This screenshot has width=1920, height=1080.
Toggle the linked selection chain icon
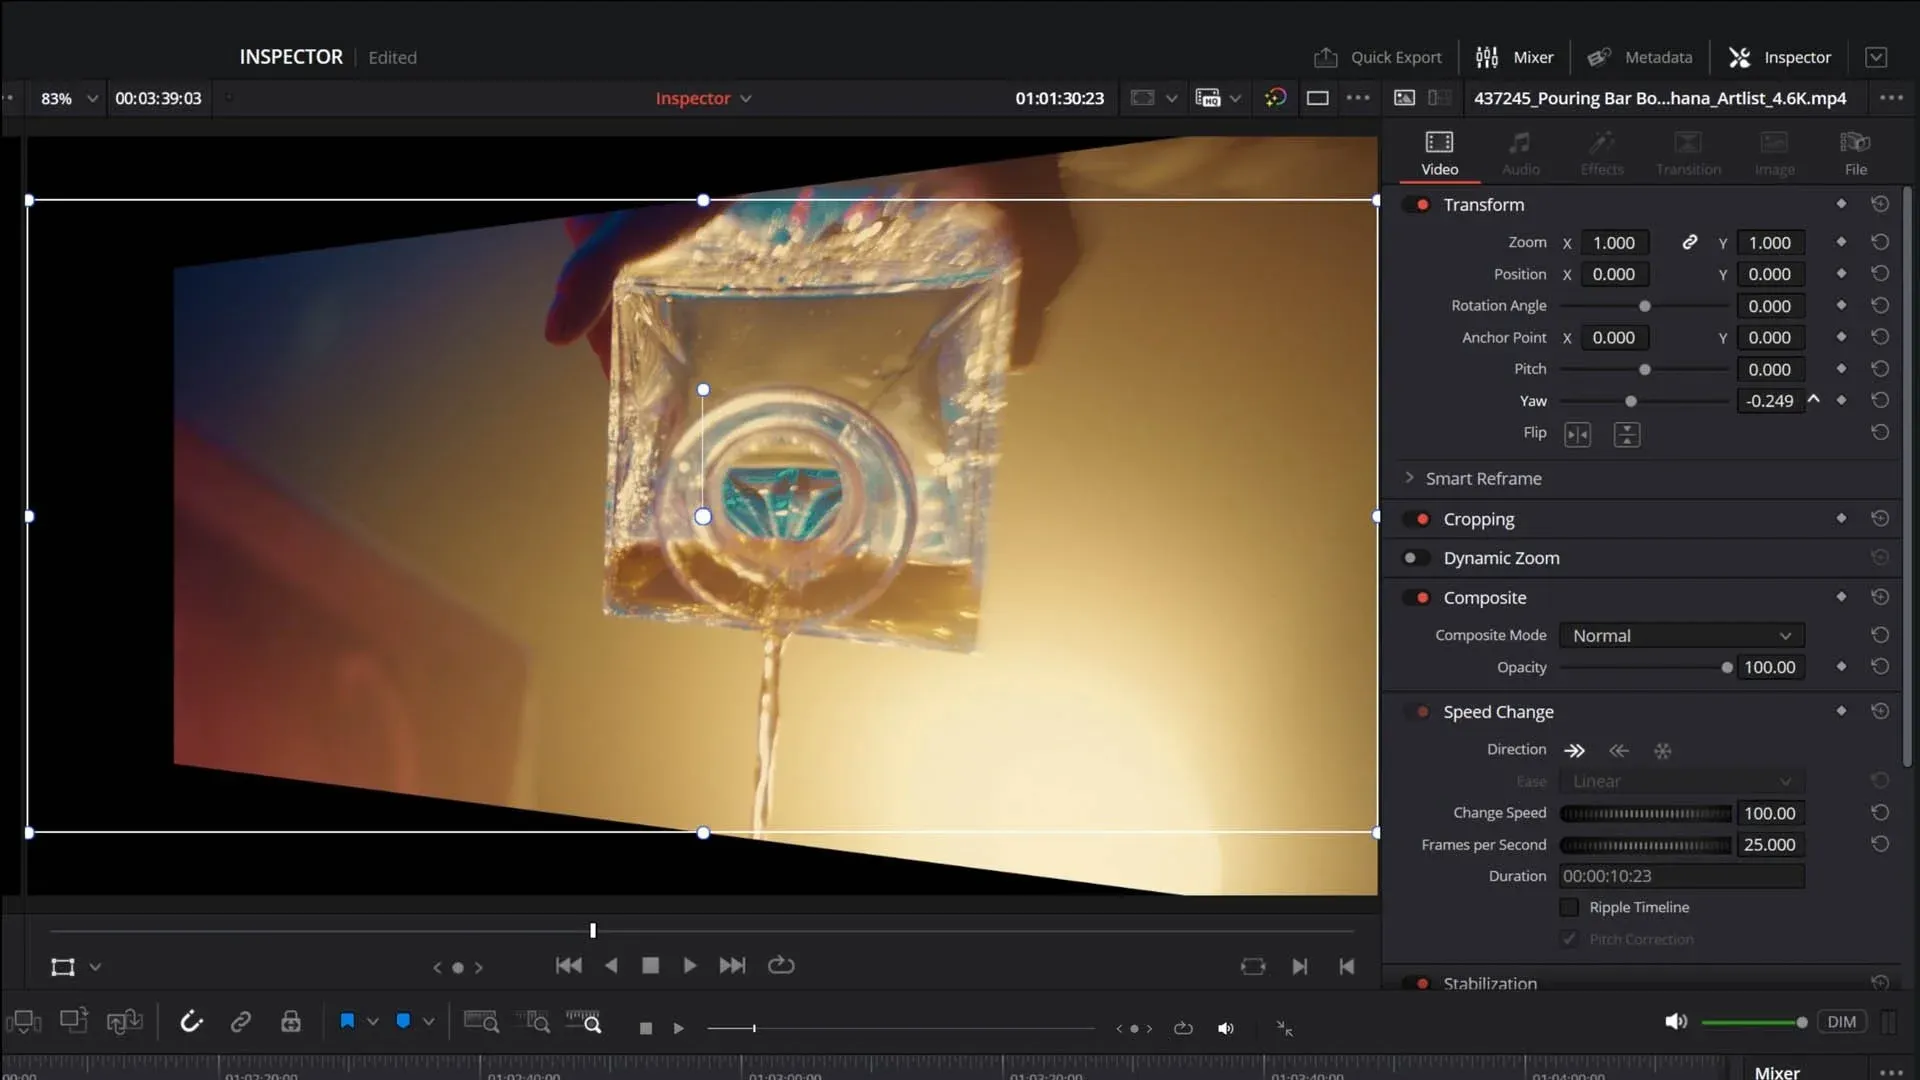[240, 1022]
